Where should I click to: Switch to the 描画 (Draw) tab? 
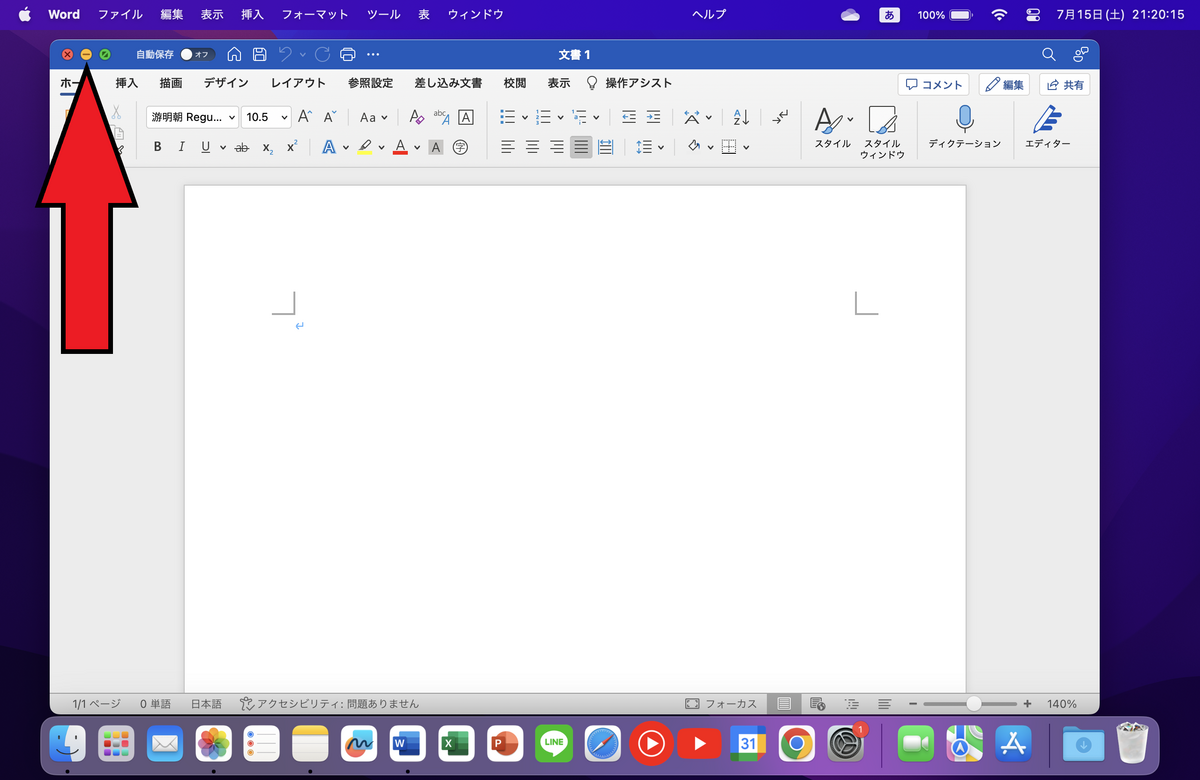[x=171, y=84]
